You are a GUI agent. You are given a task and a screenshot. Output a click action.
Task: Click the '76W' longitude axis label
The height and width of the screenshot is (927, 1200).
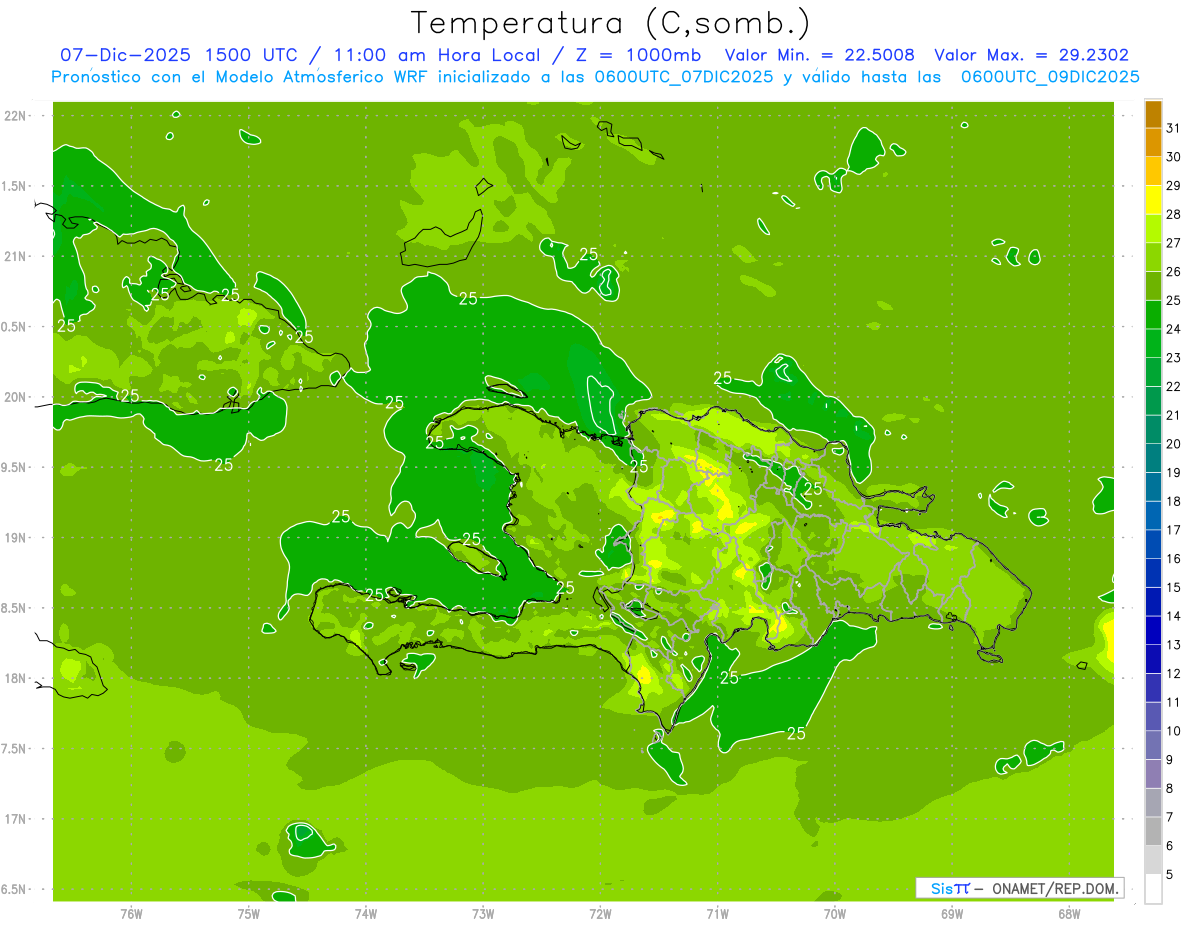[131, 913]
